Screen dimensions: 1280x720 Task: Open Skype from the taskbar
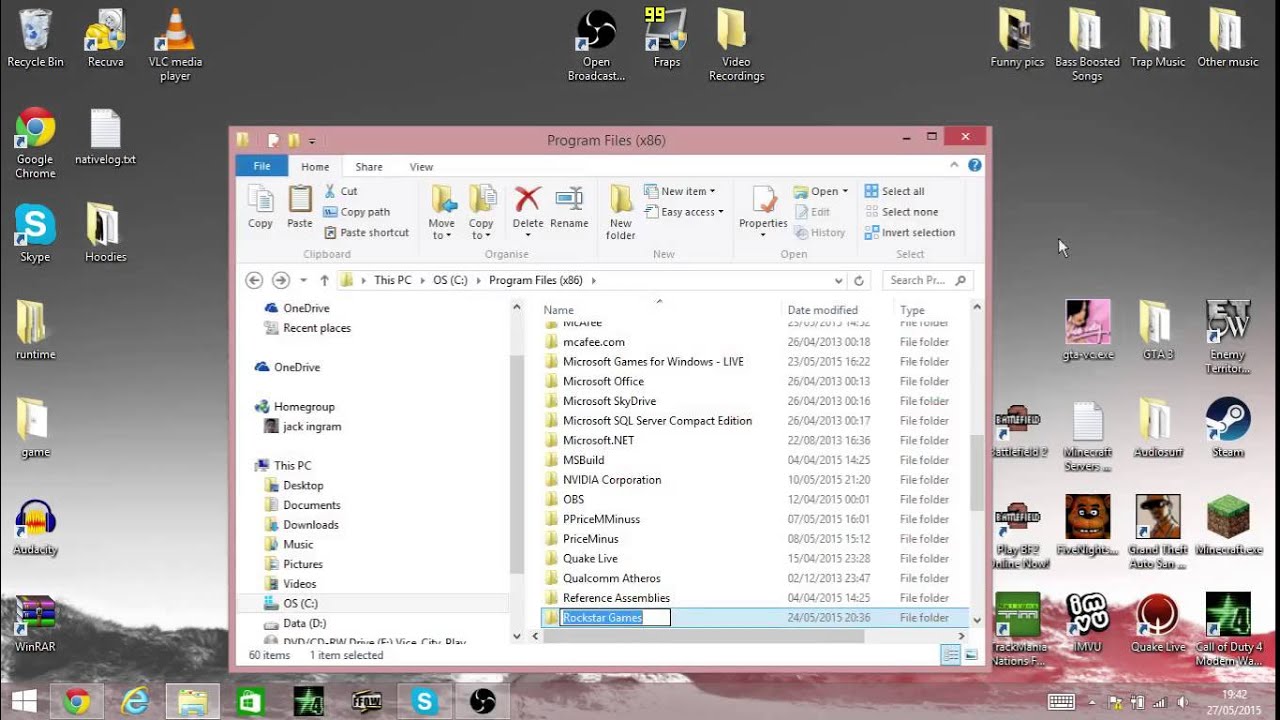[425, 702]
